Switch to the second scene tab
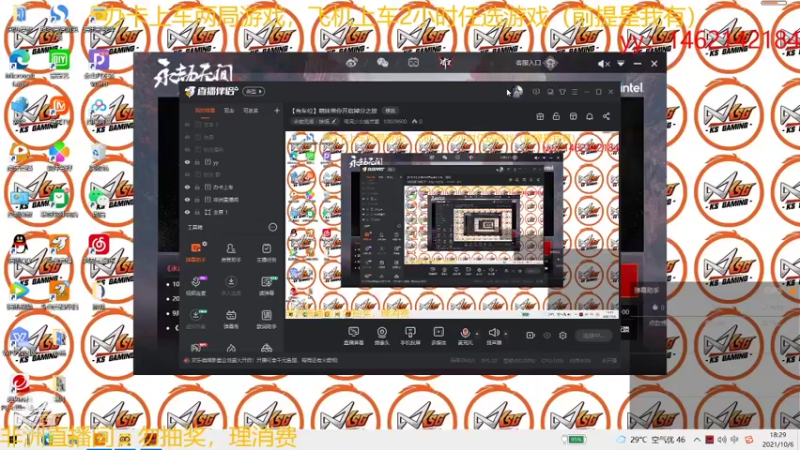Viewport: 800px width, 450px height. 229,111
